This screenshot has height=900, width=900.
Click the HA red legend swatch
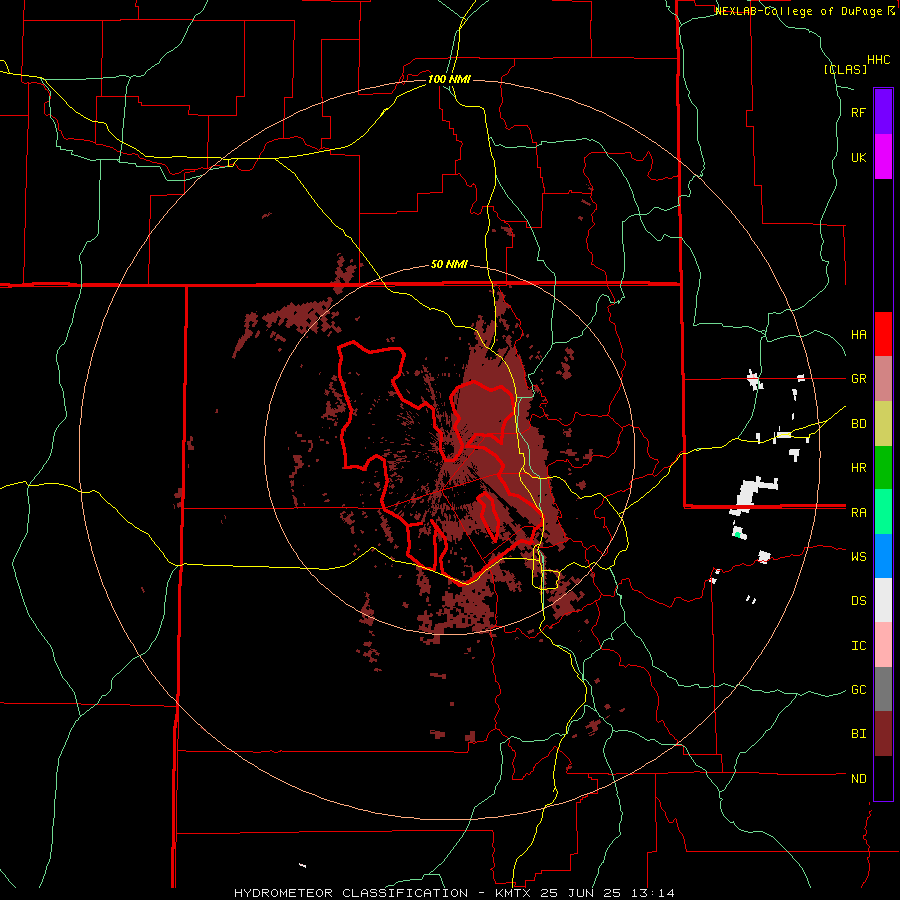[x=883, y=334]
